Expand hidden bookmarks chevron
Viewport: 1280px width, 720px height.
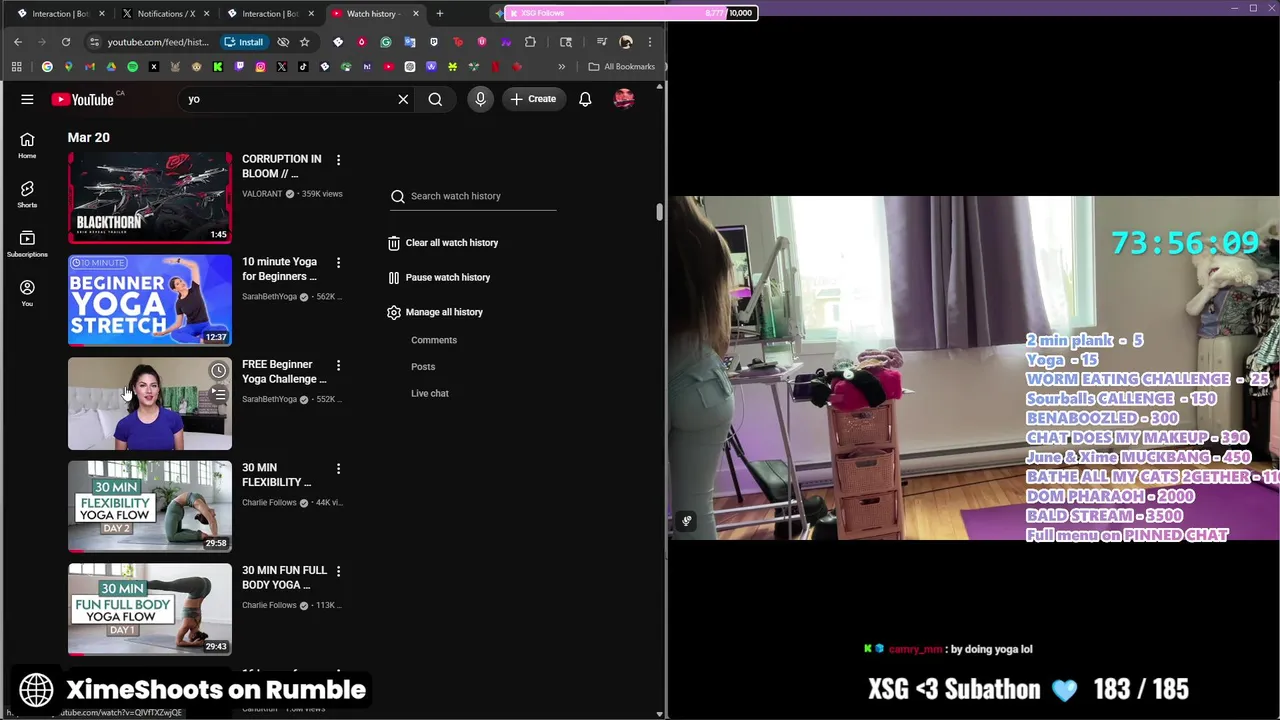click(561, 67)
